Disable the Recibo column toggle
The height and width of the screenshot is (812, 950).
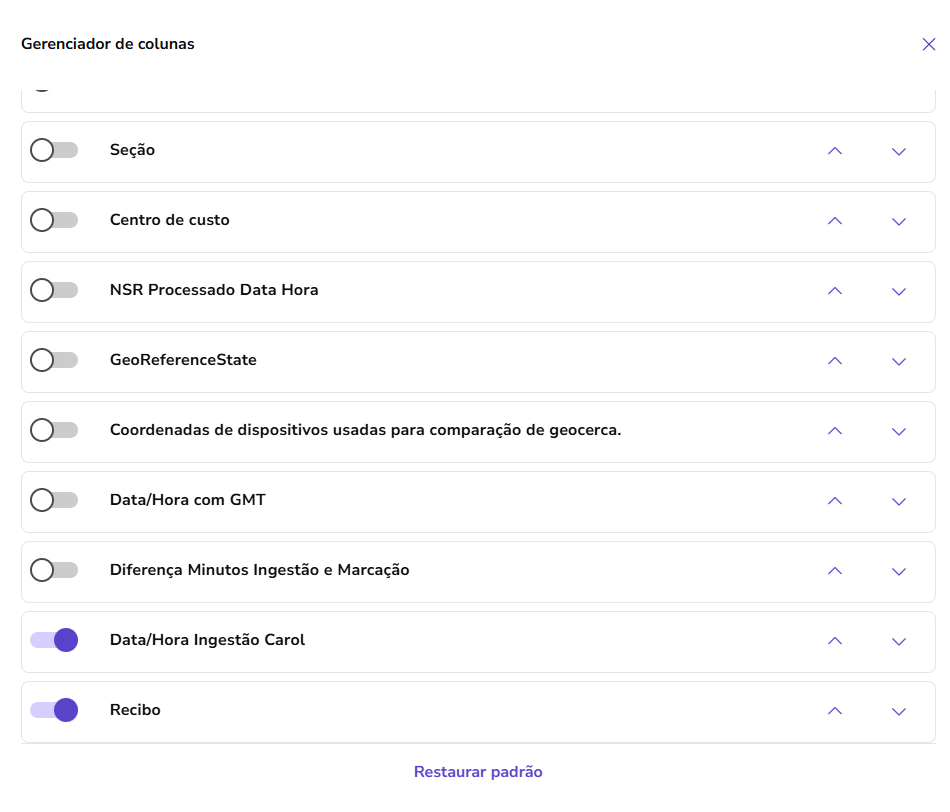(x=54, y=710)
